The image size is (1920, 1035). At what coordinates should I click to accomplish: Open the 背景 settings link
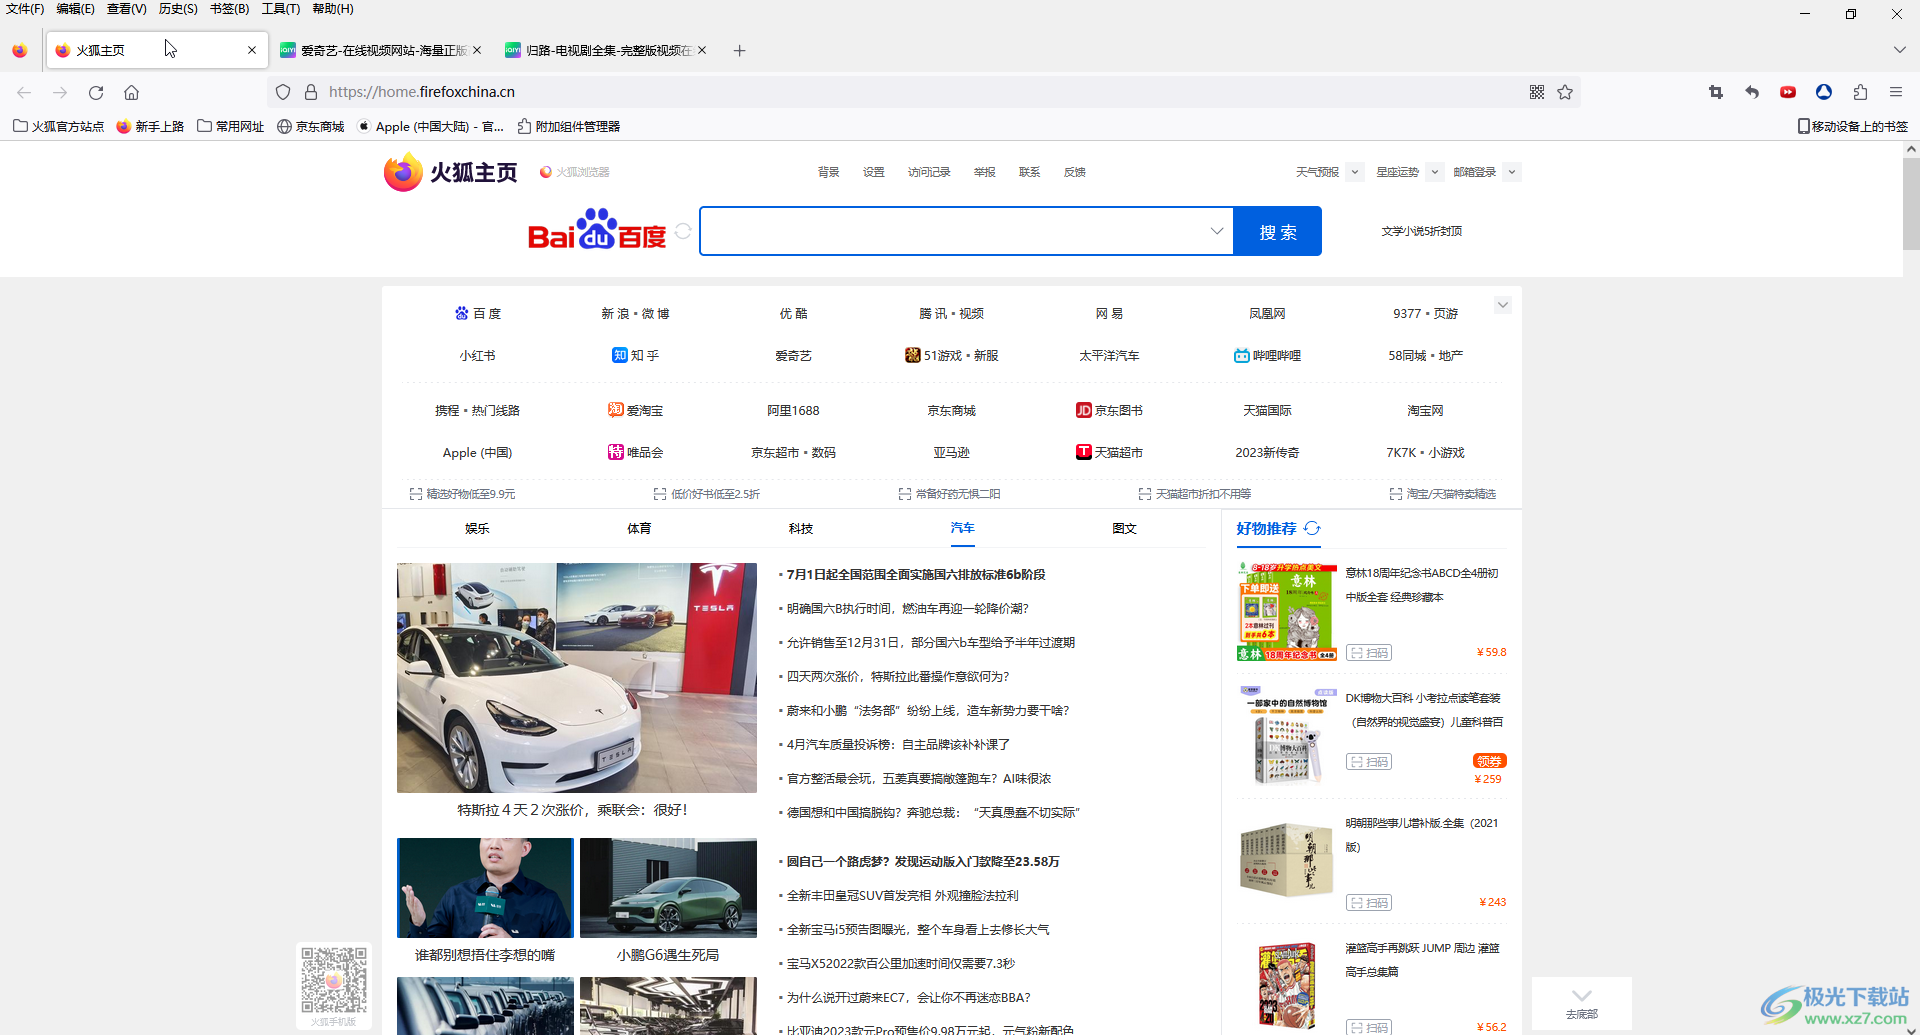click(829, 172)
